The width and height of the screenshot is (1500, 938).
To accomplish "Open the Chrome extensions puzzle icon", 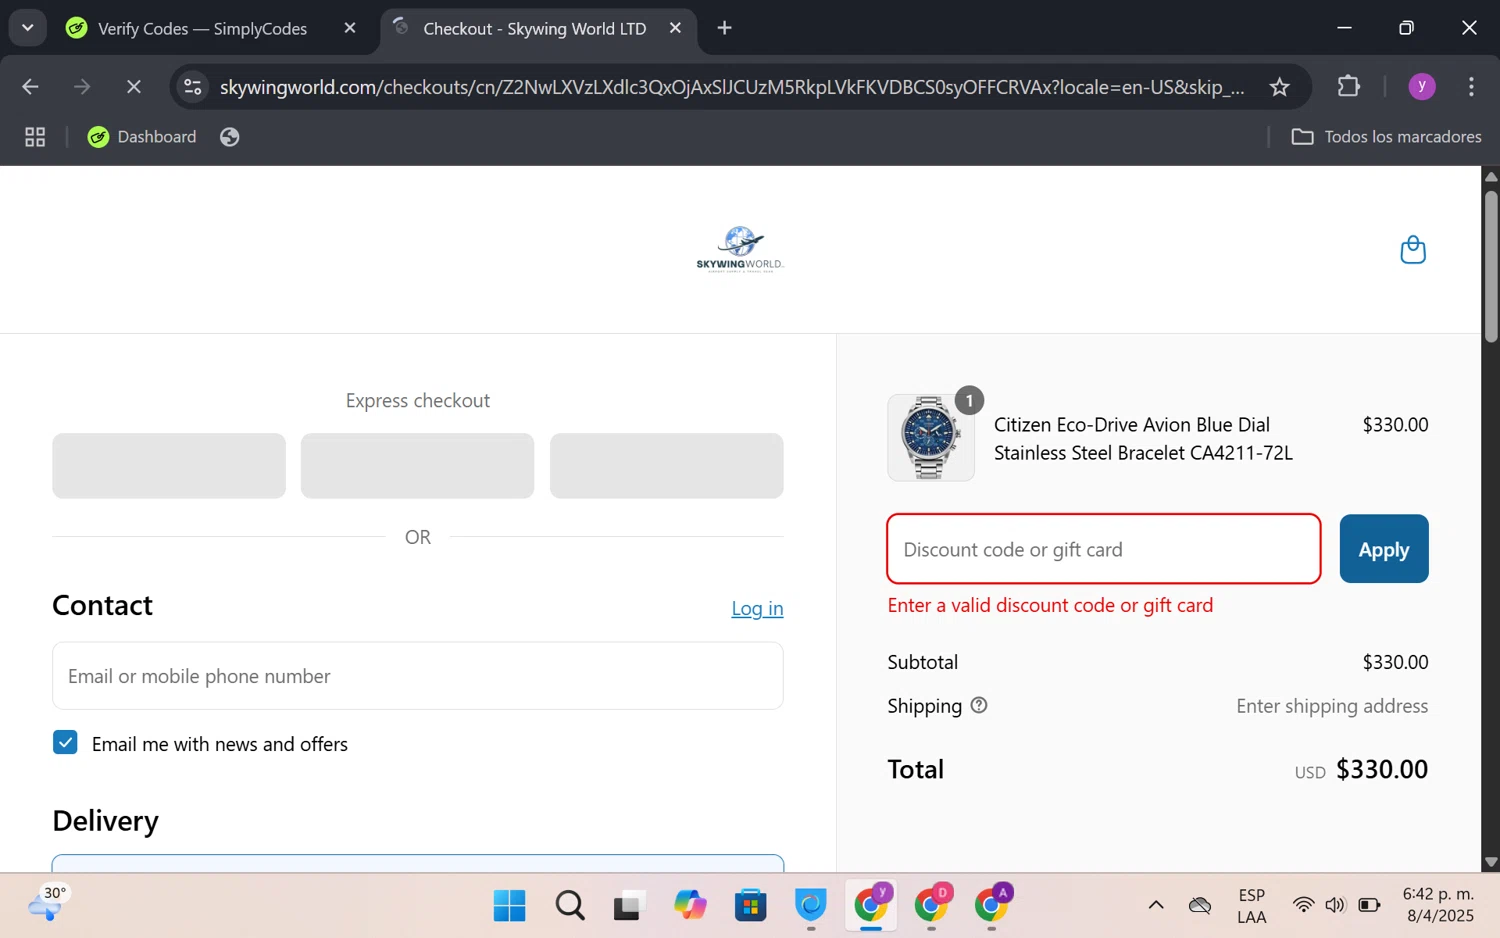I will (1348, 87).
